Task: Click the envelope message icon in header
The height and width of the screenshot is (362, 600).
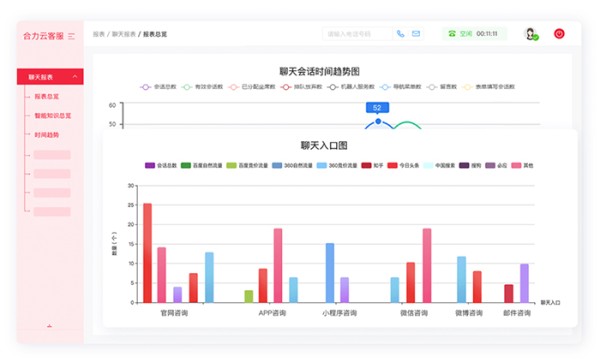Action: coord(416,34)
